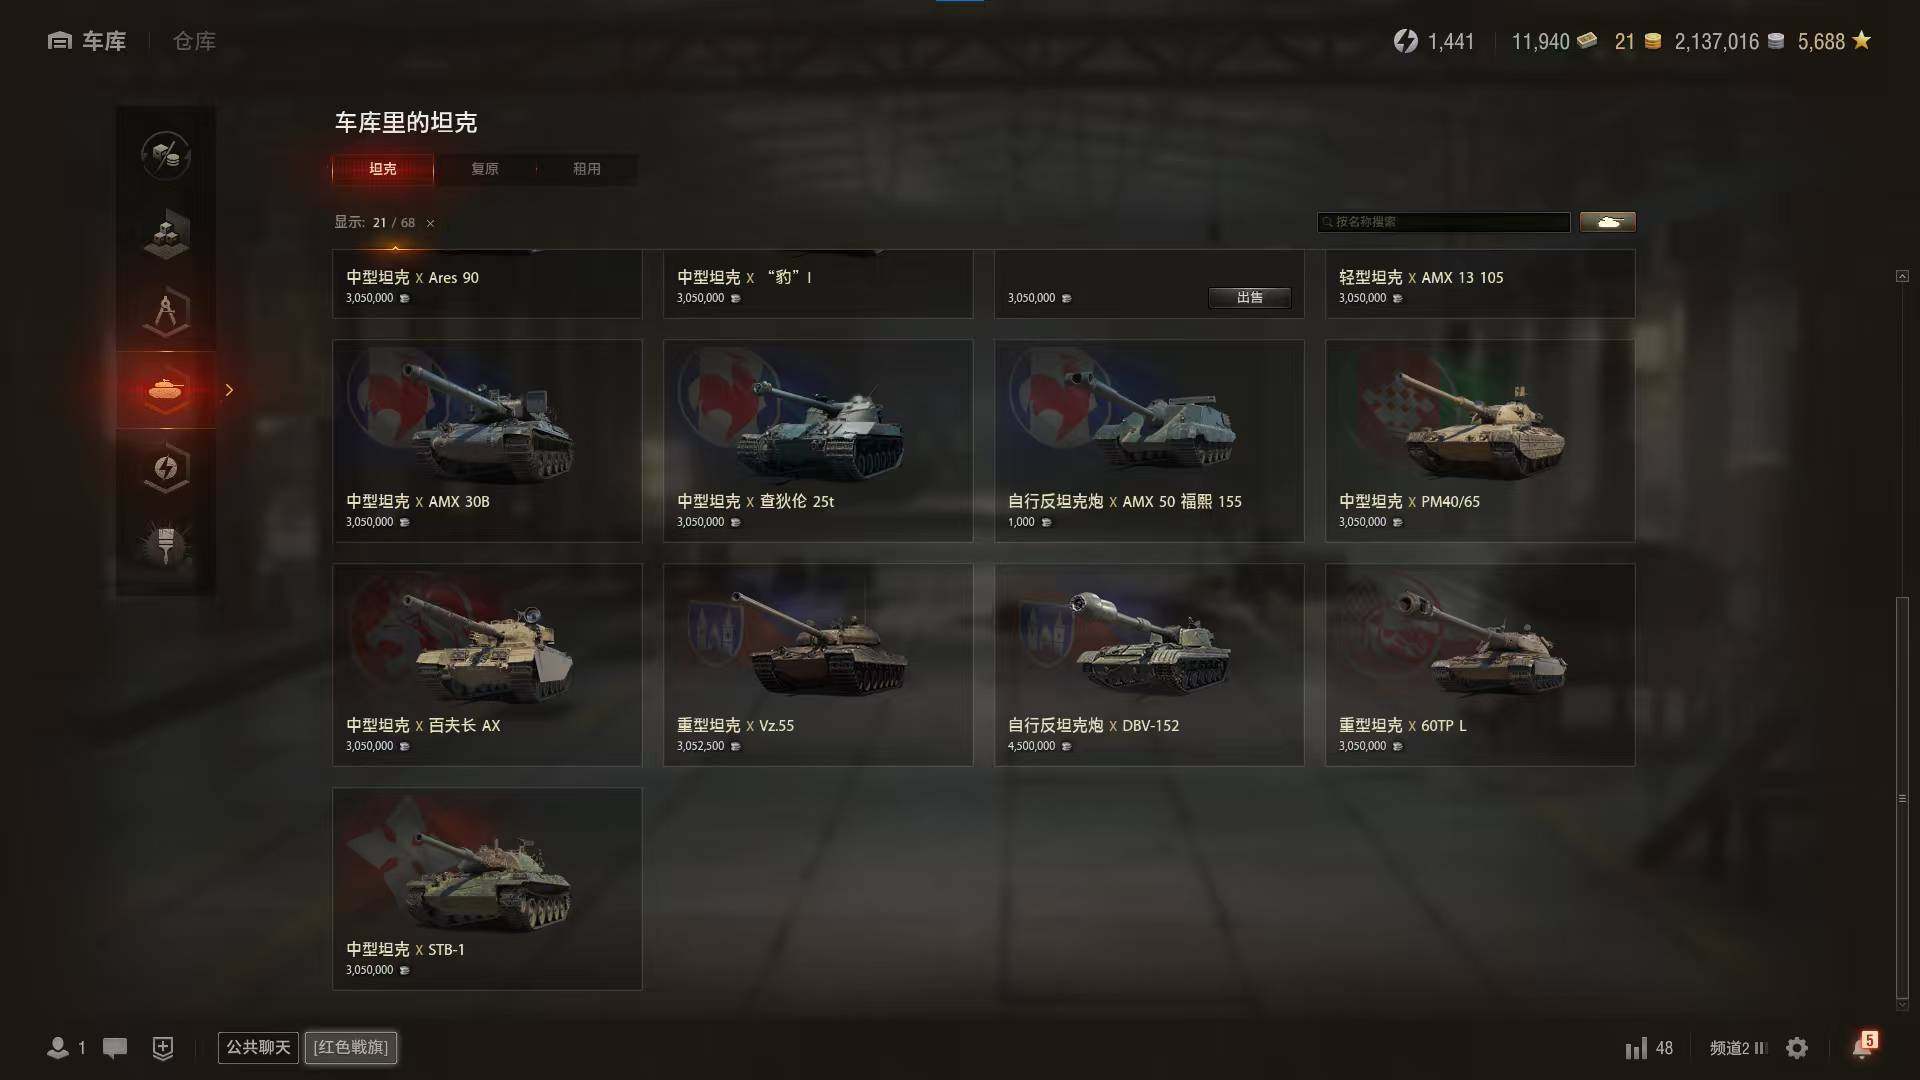Screen dimensions: 1920x1080
Task: Click the scrollbar up arrow on the right
Action: click(1902, 276)
